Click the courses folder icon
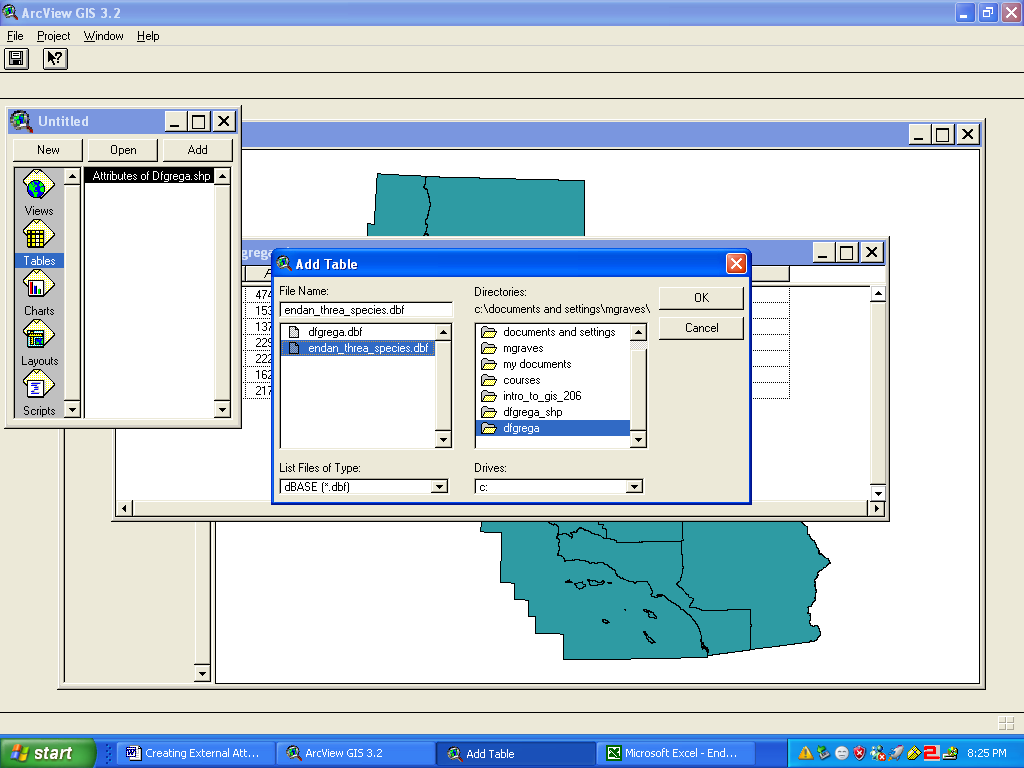 (488, 380)
